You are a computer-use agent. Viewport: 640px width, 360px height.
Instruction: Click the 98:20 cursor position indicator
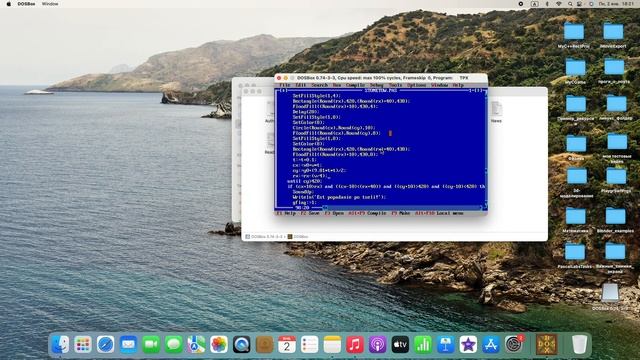302,208
